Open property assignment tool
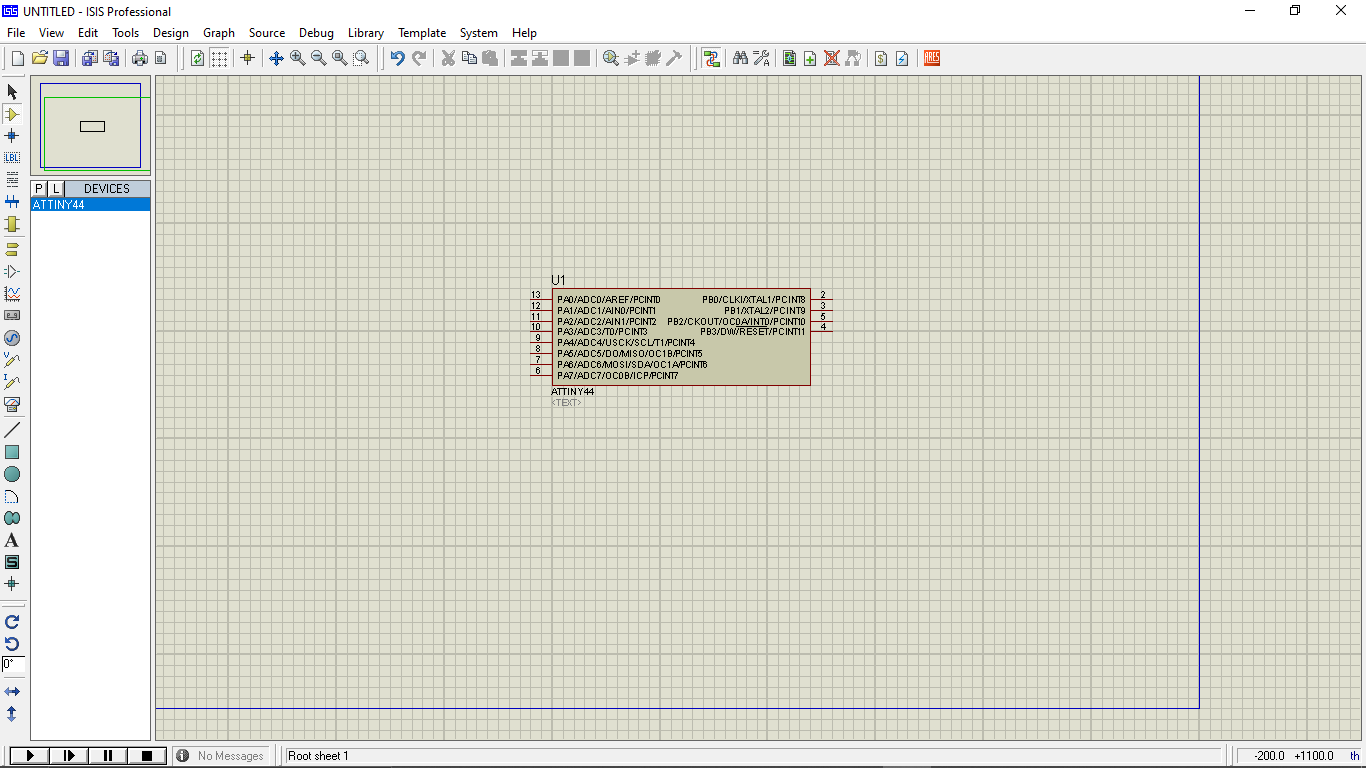The width and height of the screenshot is (1366, 768). pyautogui.click(x=762, y=58)
